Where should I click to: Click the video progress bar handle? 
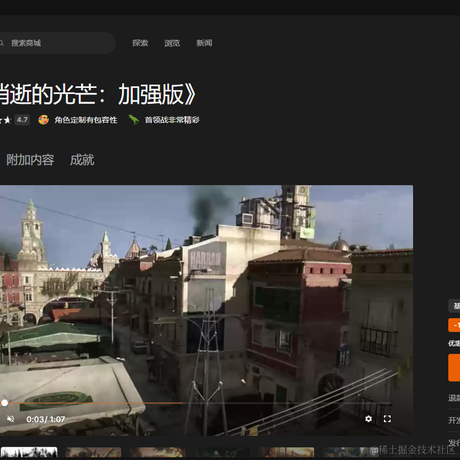pyautogui.click(x=4, y=403)
